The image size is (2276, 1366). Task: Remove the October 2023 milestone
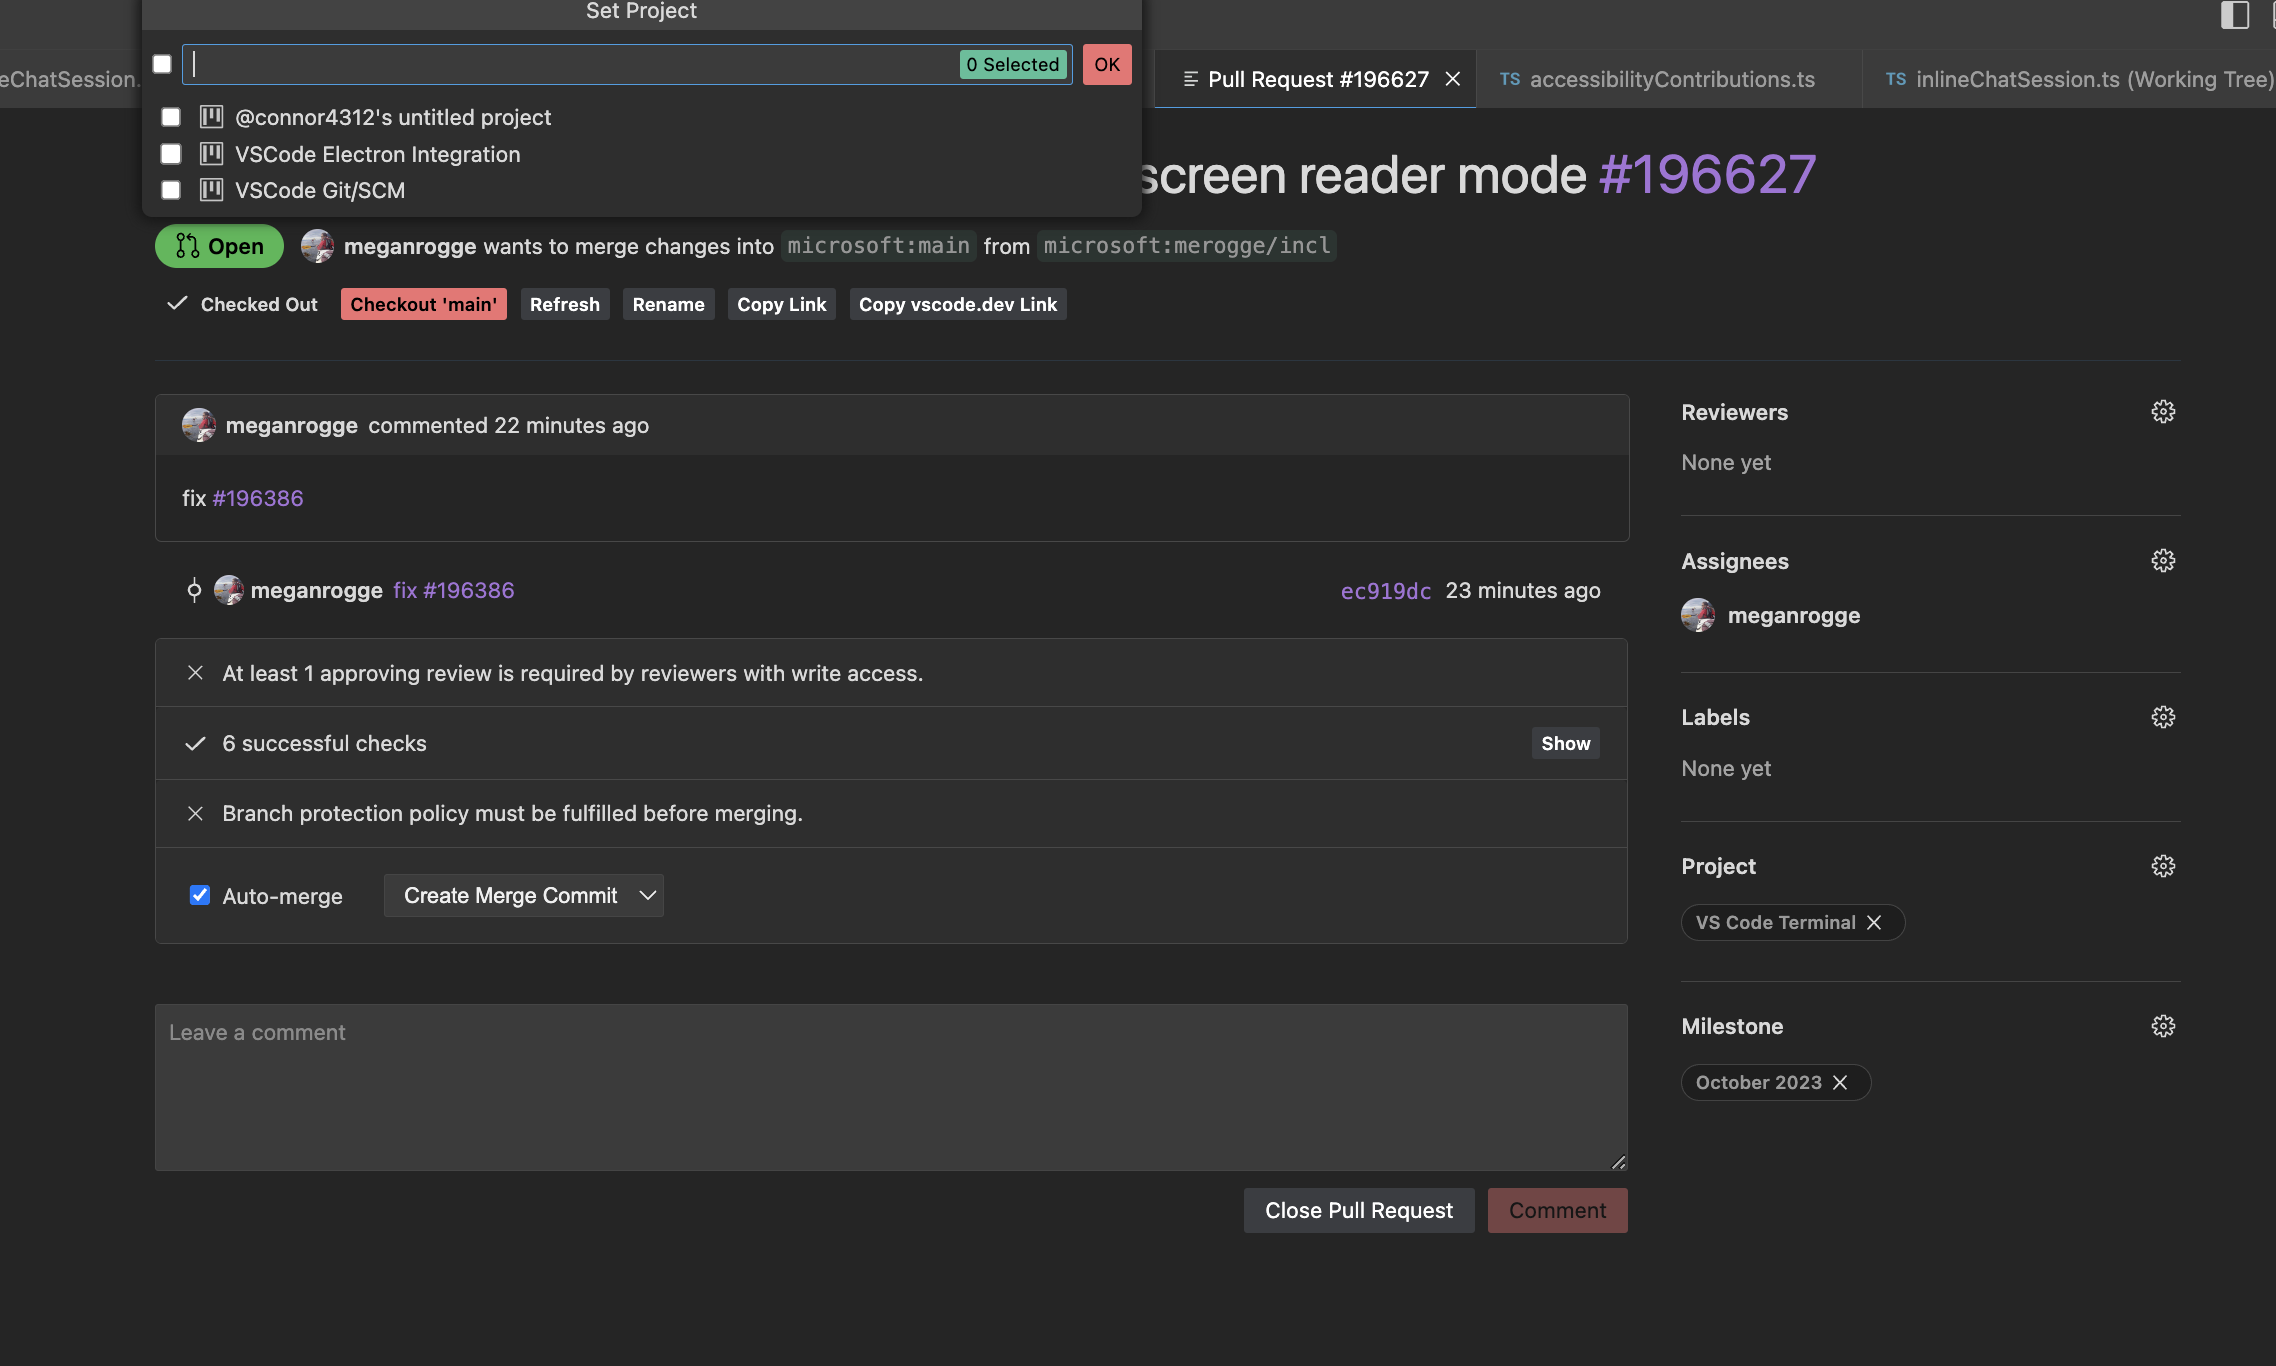[x=1841, y=1082]
